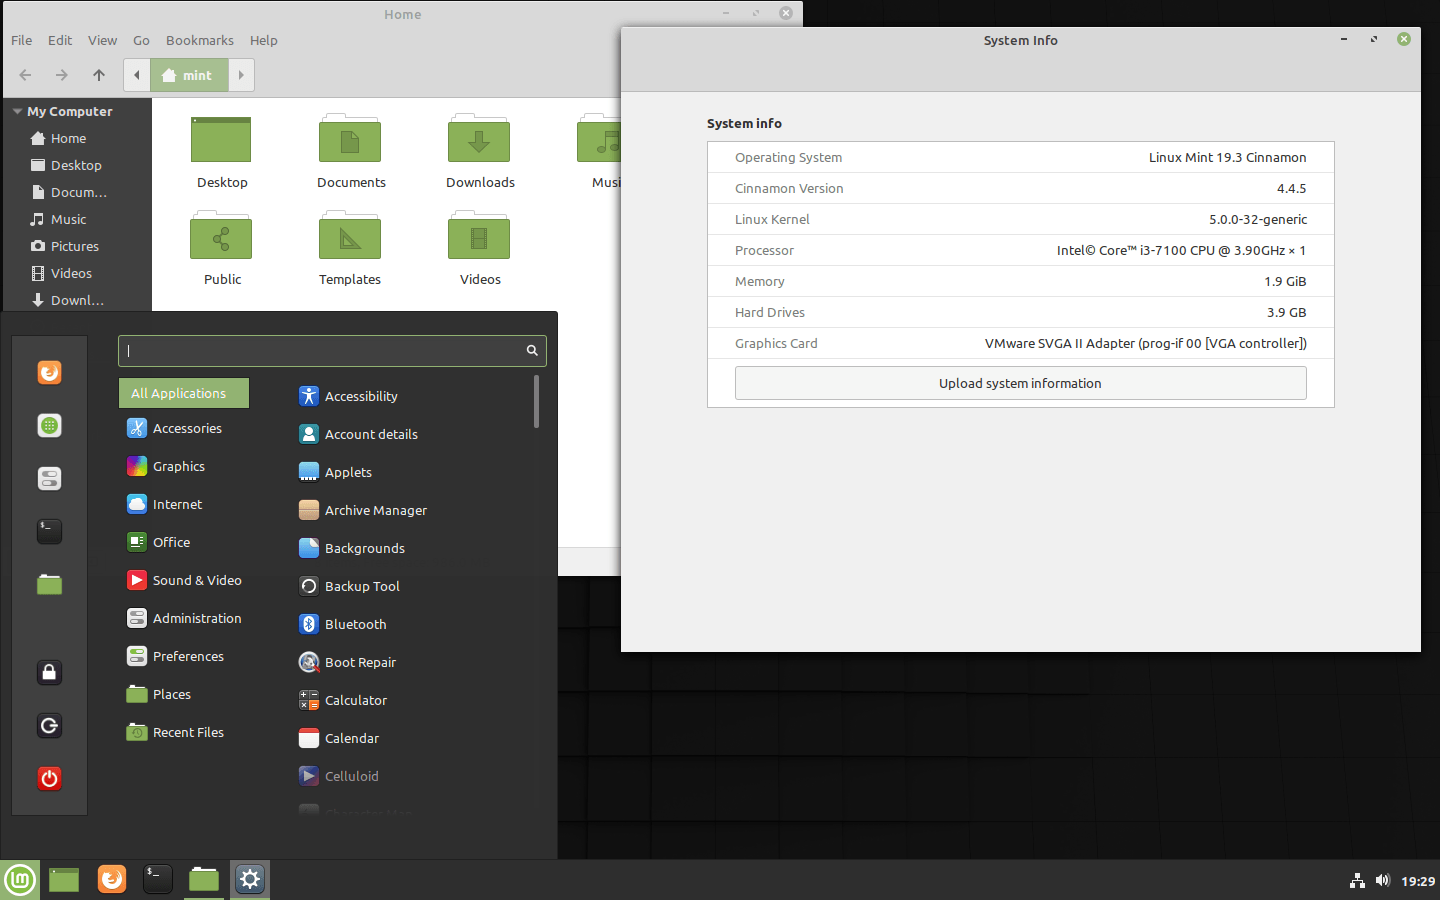Go back in file manager toolbar
This screenshot has height=900, width=1440.
pos(26,75)
